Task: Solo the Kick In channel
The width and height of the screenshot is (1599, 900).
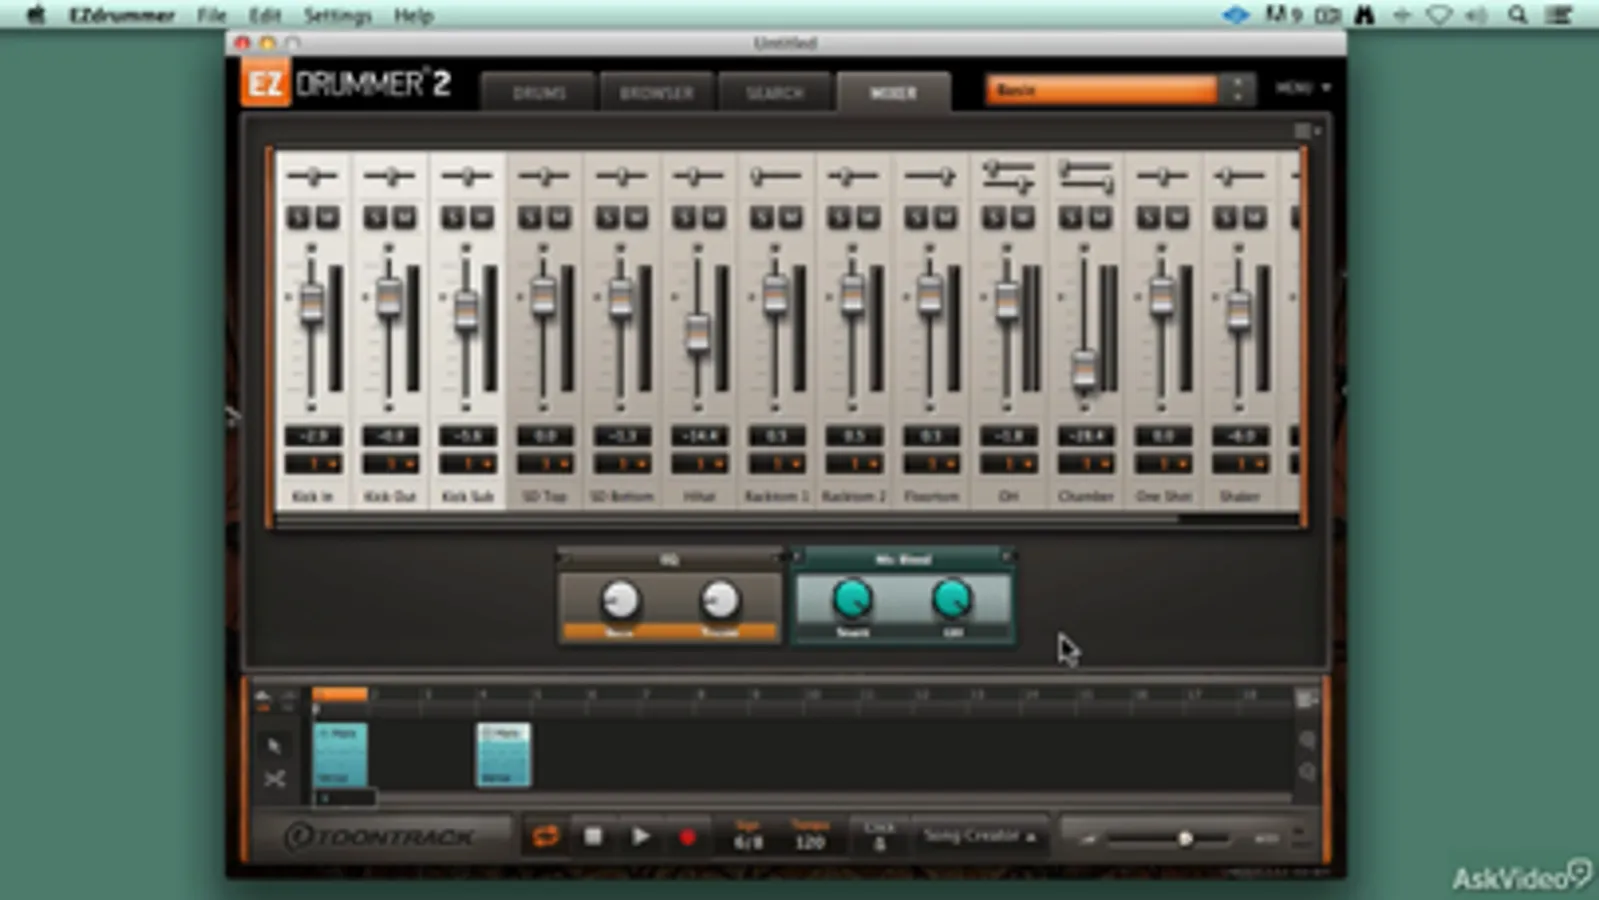Action: (299, 217)
